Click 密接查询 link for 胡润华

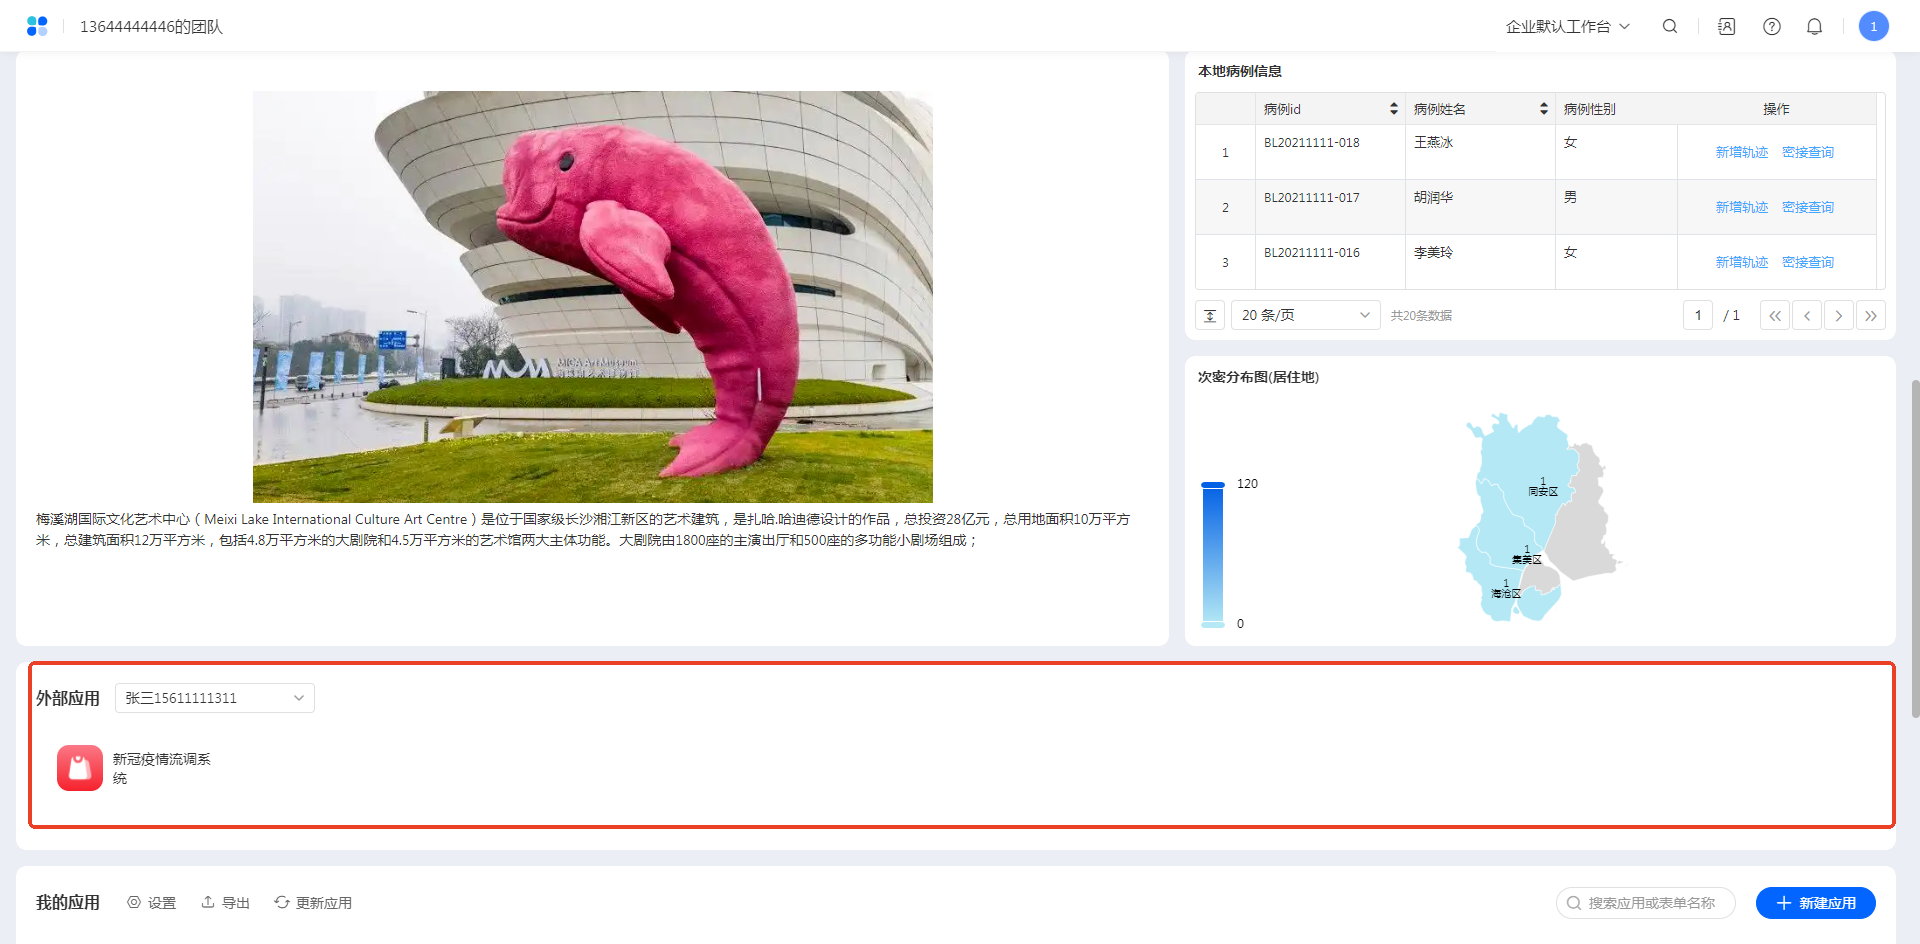[1807, 208]
